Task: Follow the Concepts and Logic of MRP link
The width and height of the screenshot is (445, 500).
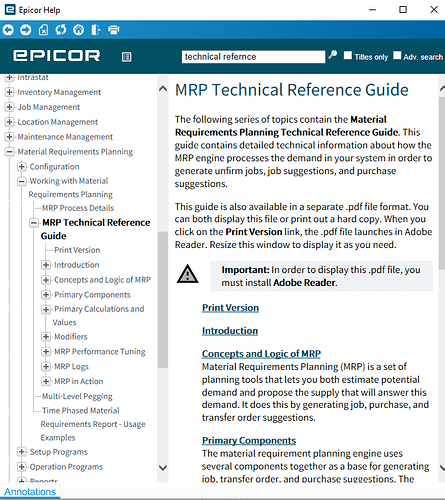Action: point(261,354)
